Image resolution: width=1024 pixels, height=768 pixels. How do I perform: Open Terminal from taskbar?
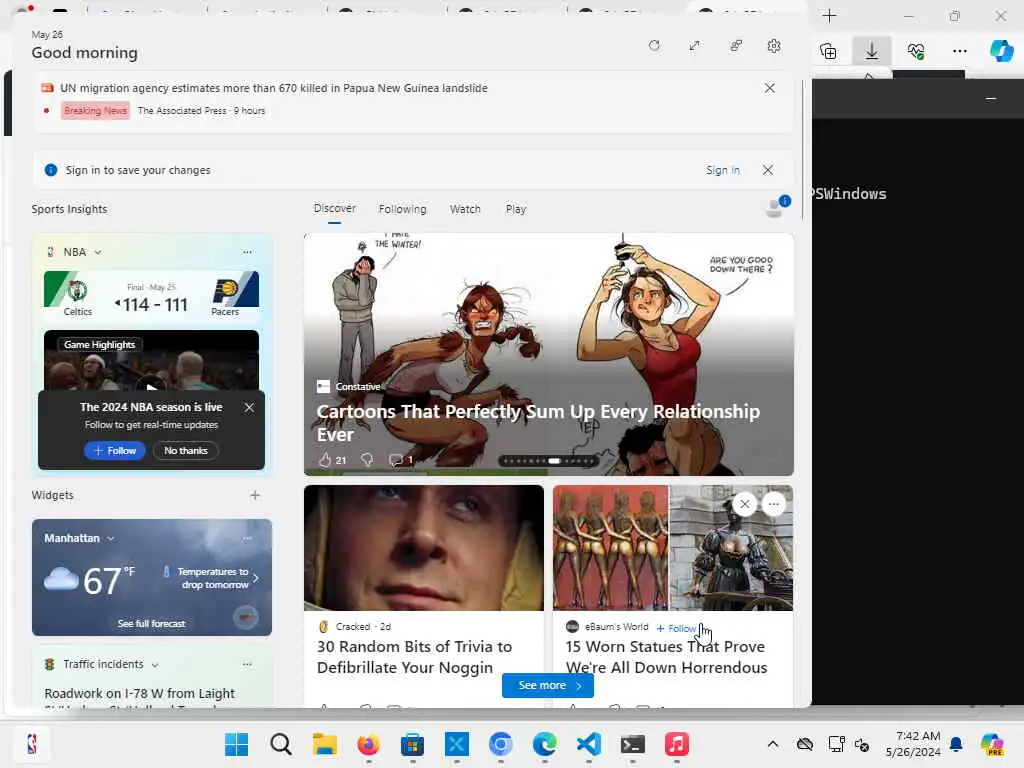click(632, 744)
